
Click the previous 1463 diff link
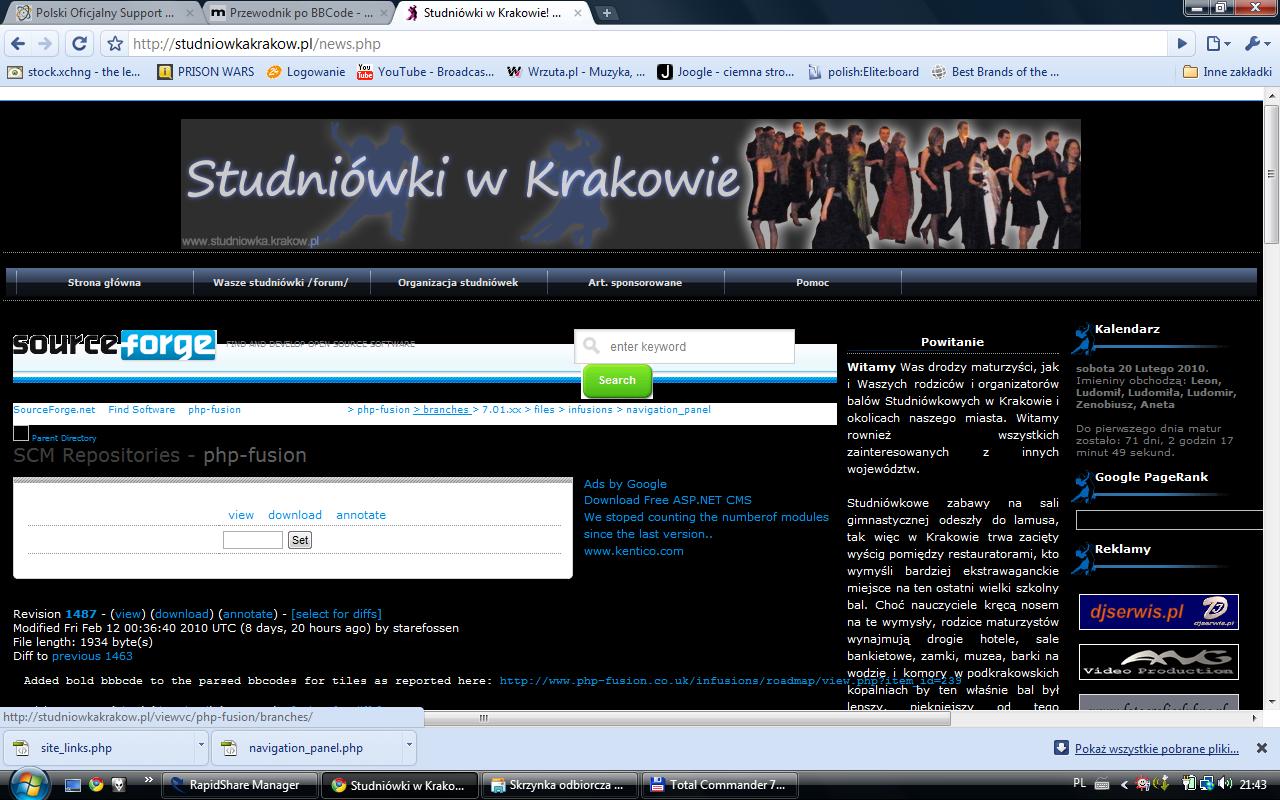coord(92,656)
